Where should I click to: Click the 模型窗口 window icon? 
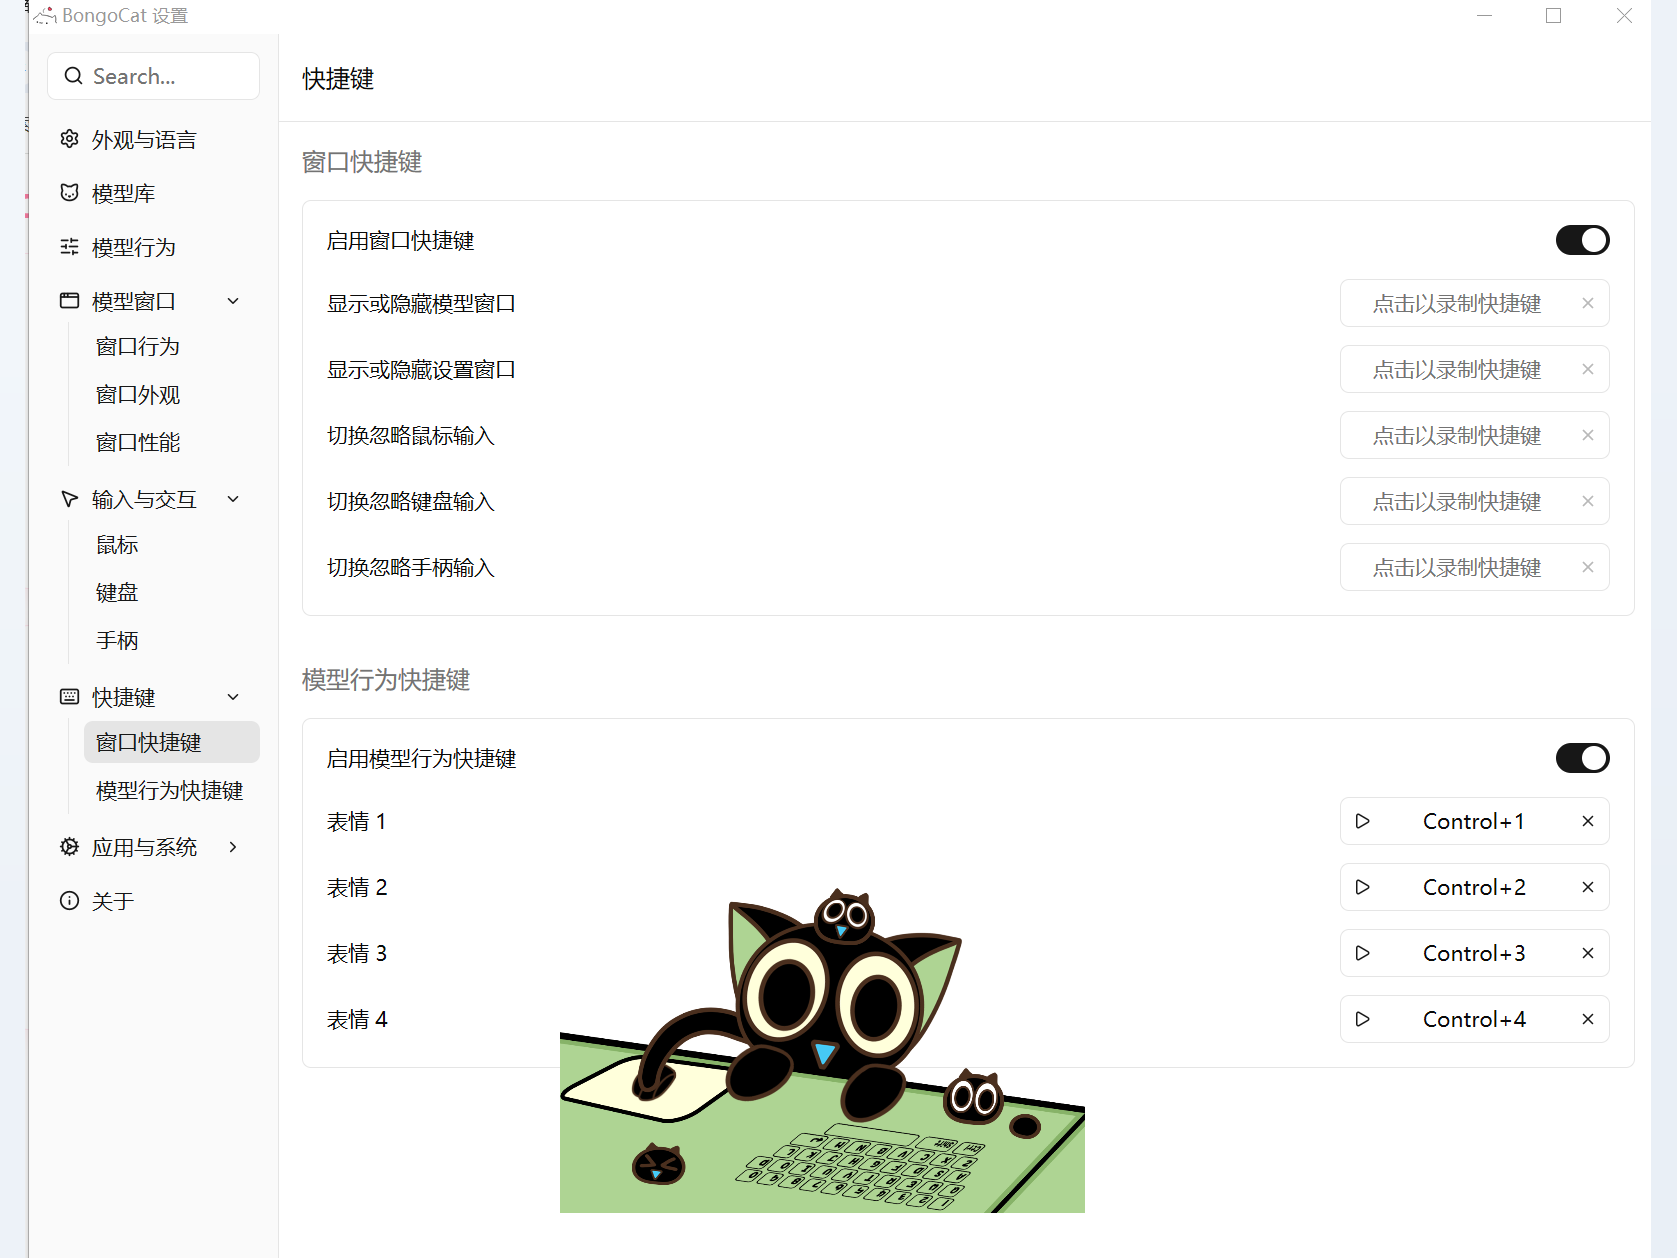pos(69,301)
